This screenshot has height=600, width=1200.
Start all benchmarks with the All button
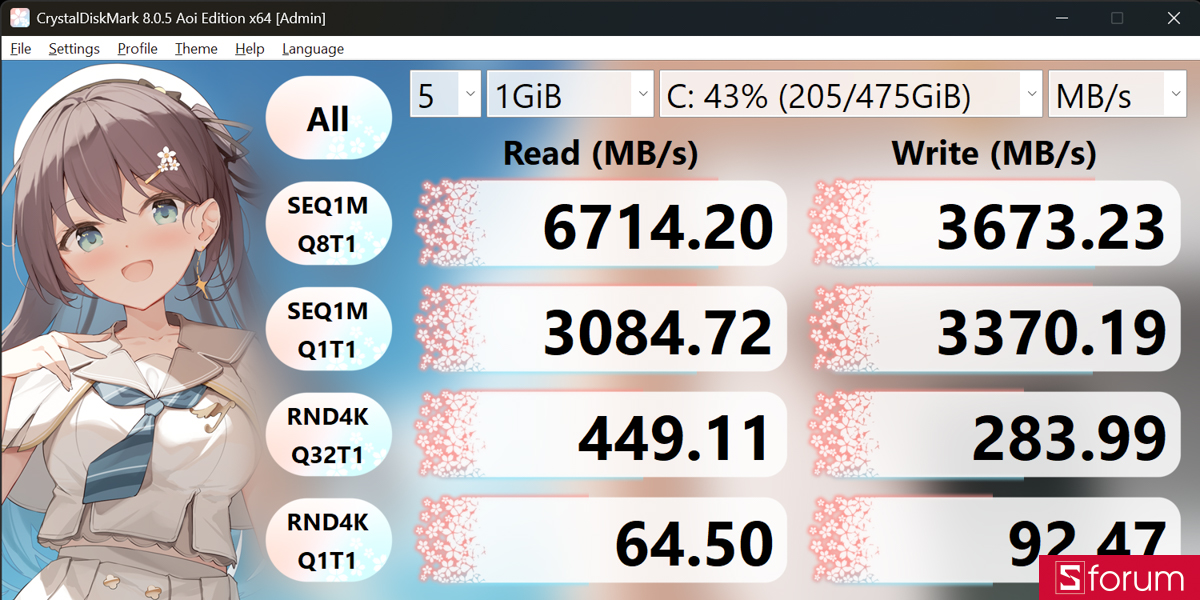(328, 119)
